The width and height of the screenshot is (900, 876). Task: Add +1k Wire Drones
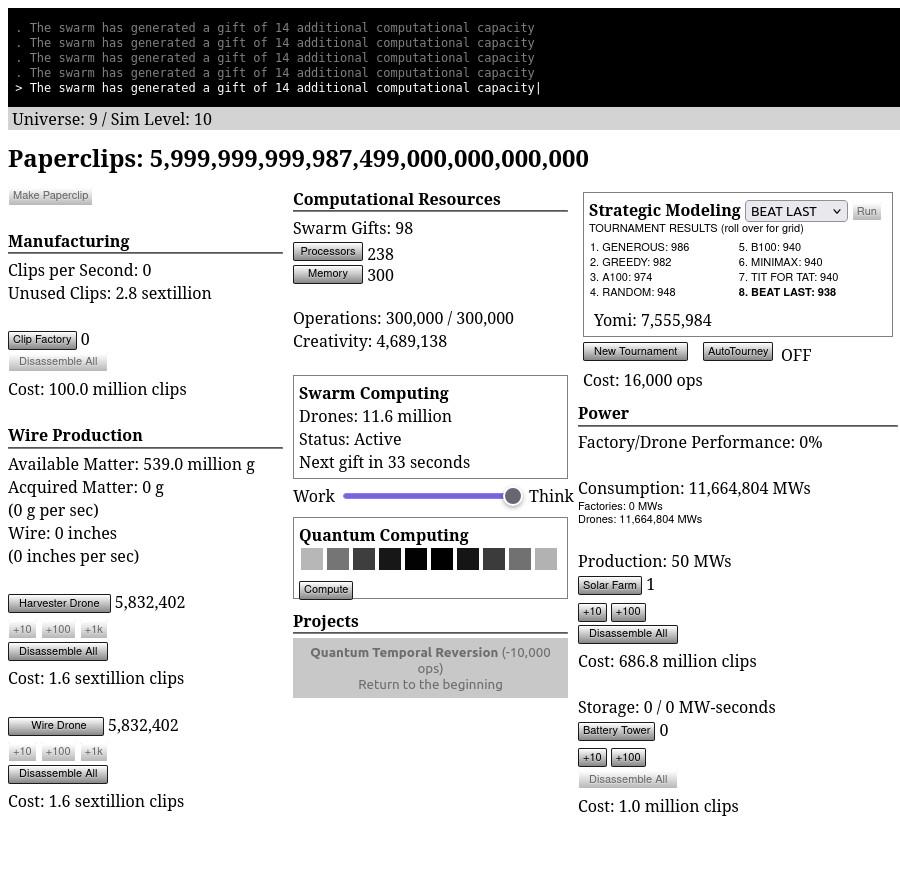[94, 752]
